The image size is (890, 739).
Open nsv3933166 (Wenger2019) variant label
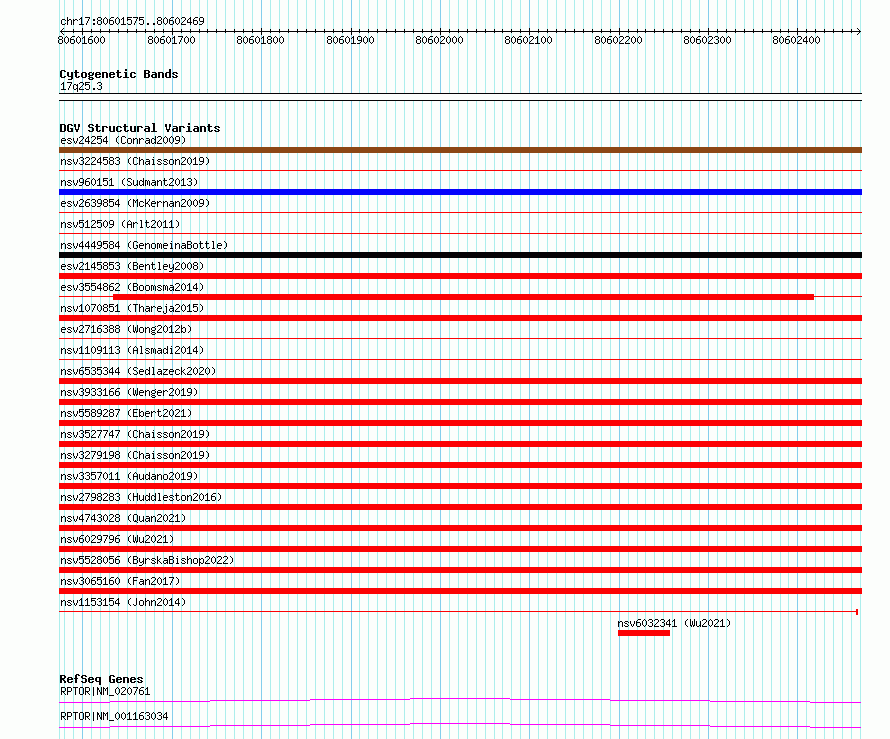pyautogui.click(x=129, y=392)
